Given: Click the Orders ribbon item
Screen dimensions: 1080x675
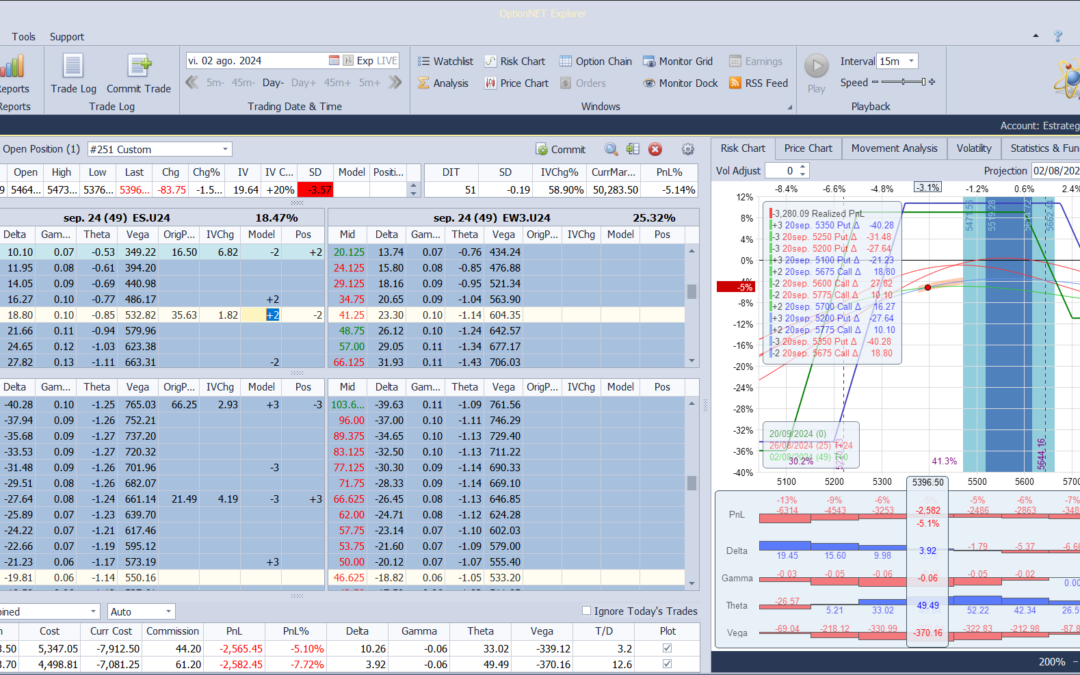Looking at the screenshot, I should (x=583, y=83).
